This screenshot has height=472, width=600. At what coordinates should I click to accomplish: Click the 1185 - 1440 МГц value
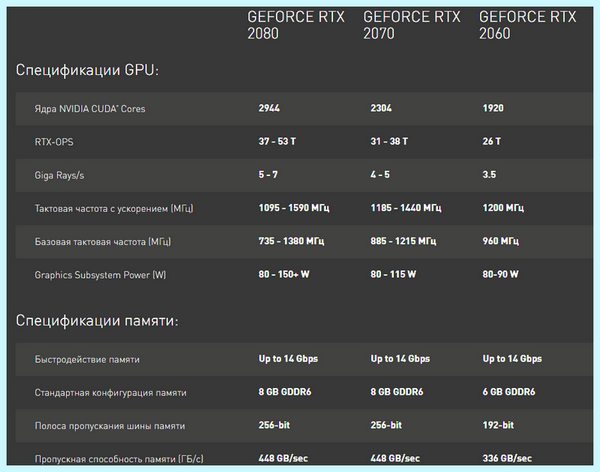[x=406, y=208]
